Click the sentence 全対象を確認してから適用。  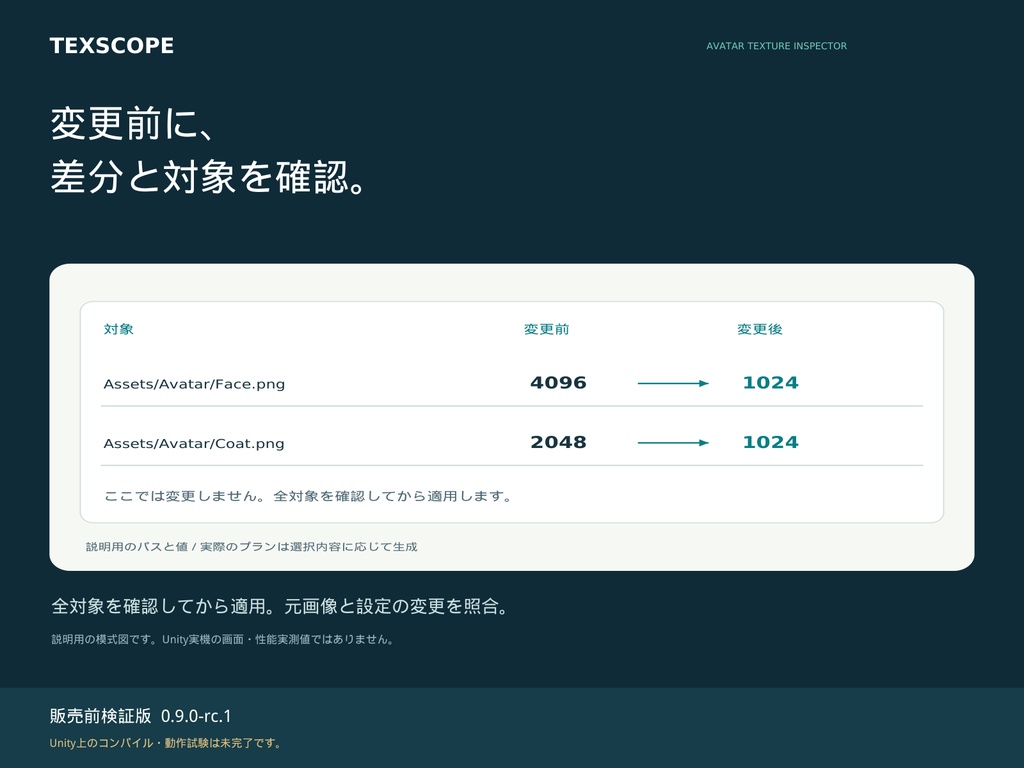point(165,607)
